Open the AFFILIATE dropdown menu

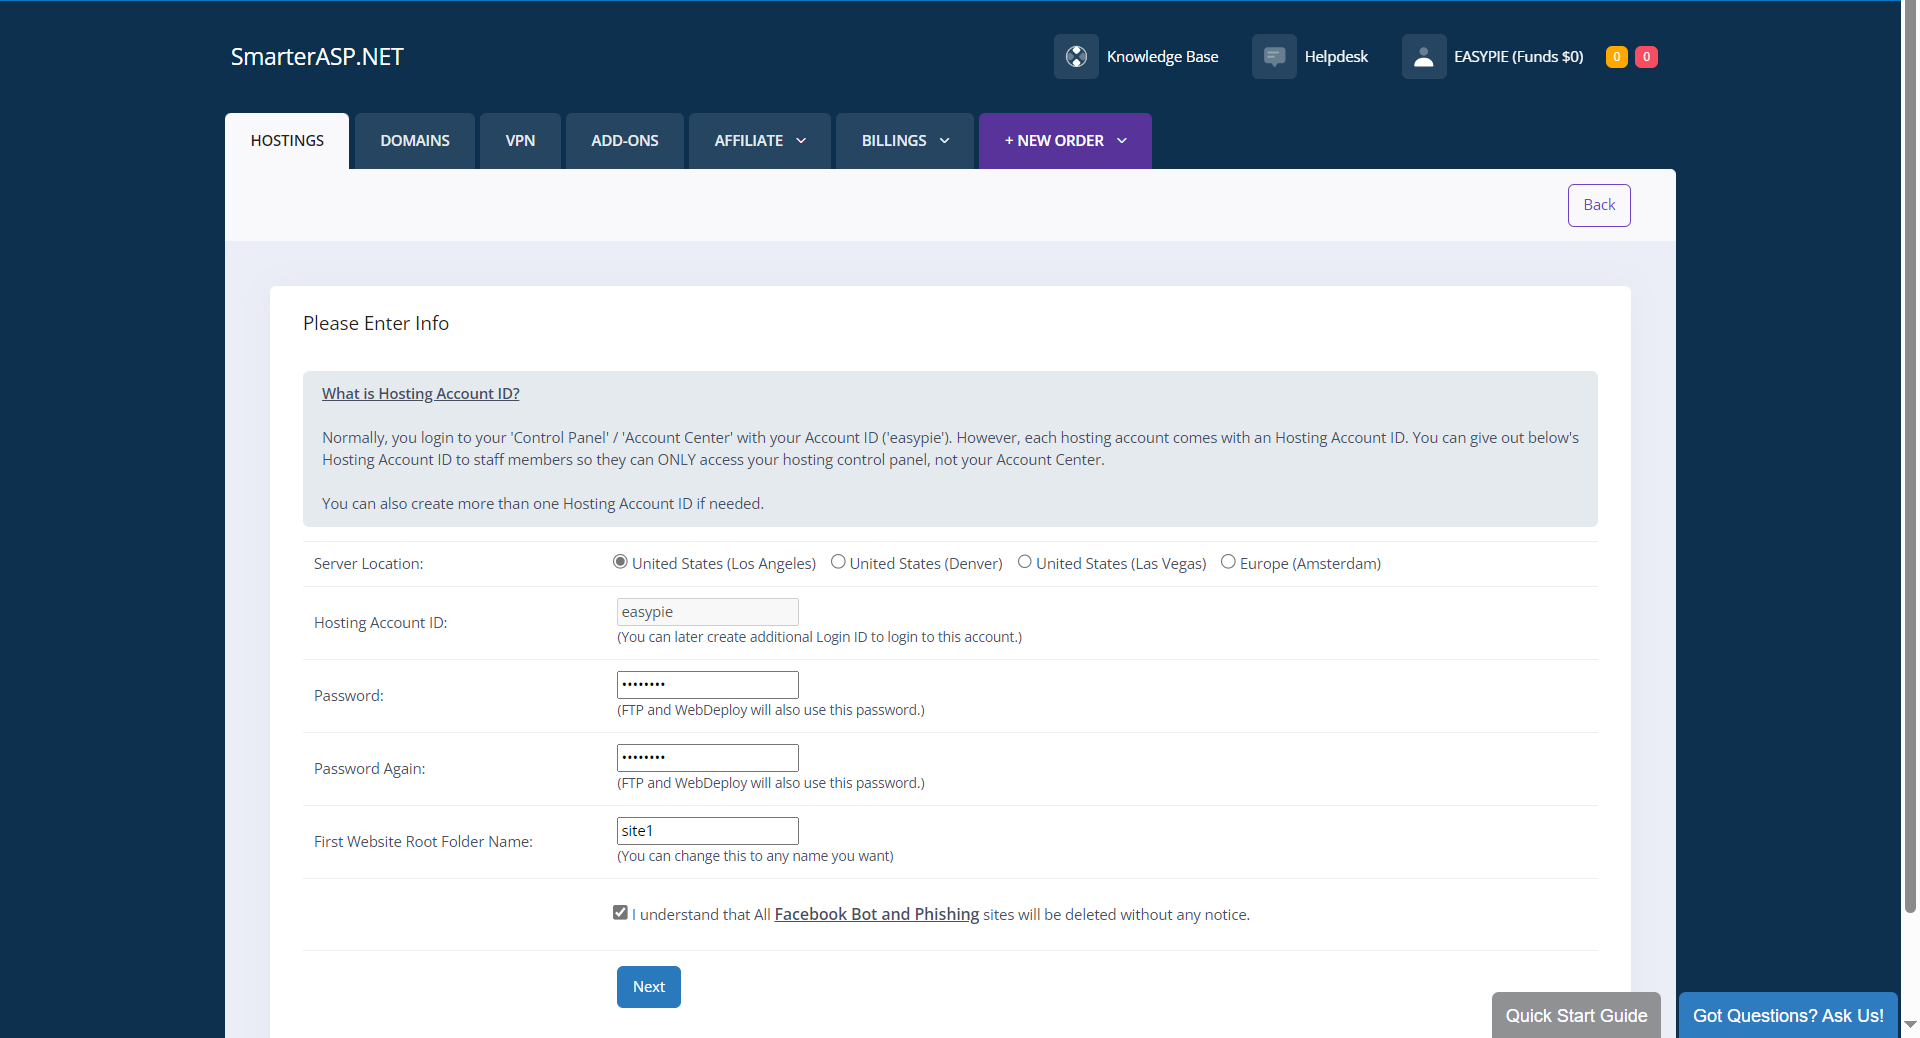(758, 140)
